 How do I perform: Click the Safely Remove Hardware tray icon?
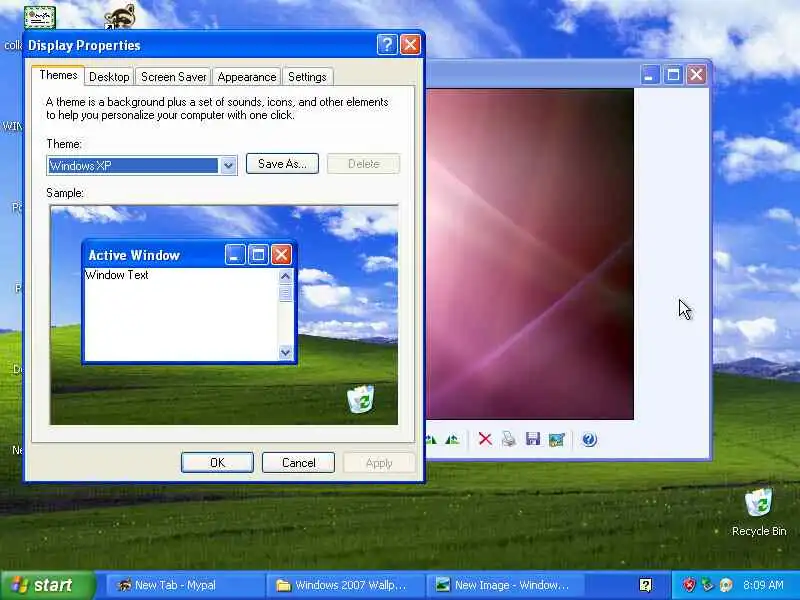point(707,585)
